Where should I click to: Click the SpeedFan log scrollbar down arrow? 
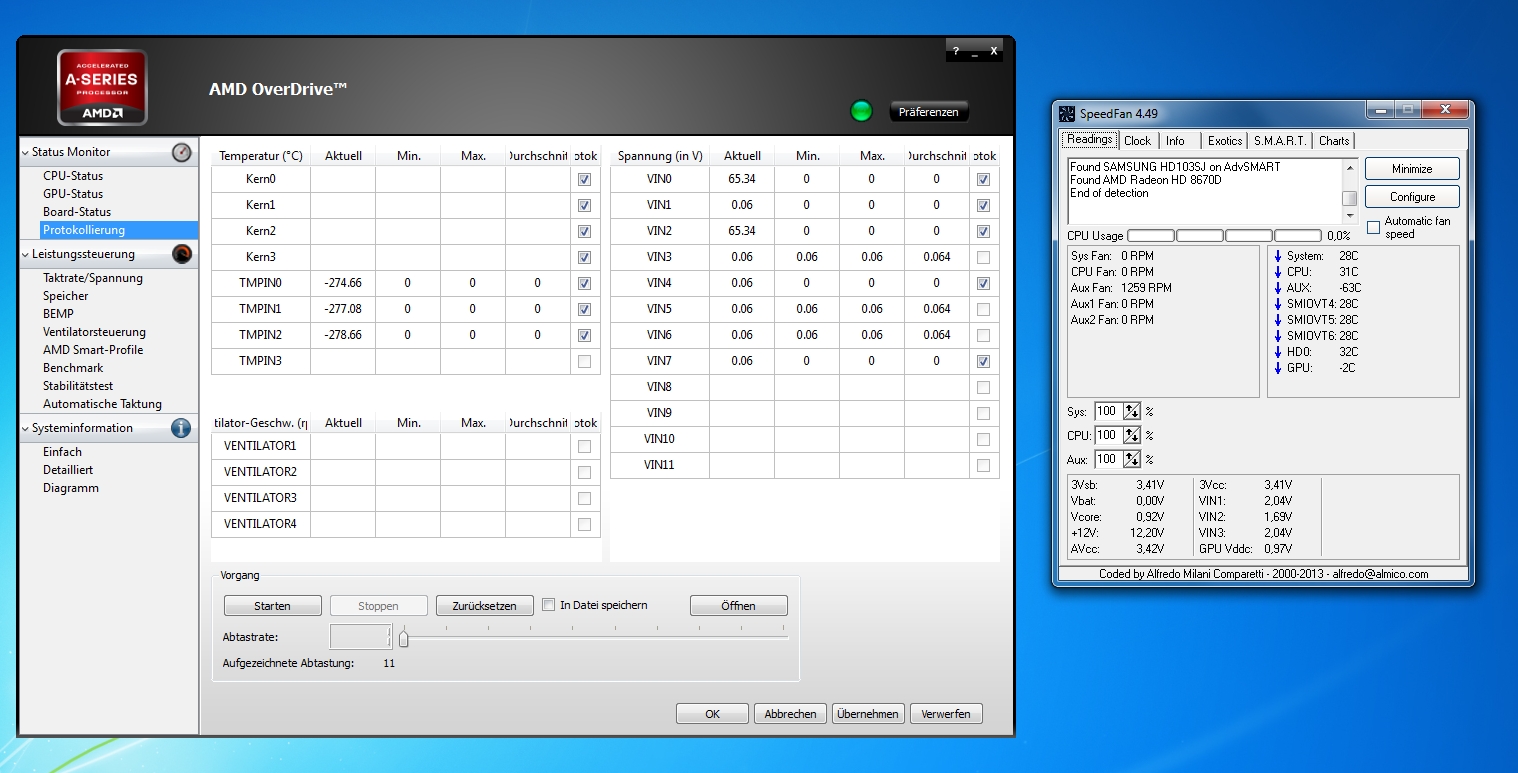[x=1350, y=216]
